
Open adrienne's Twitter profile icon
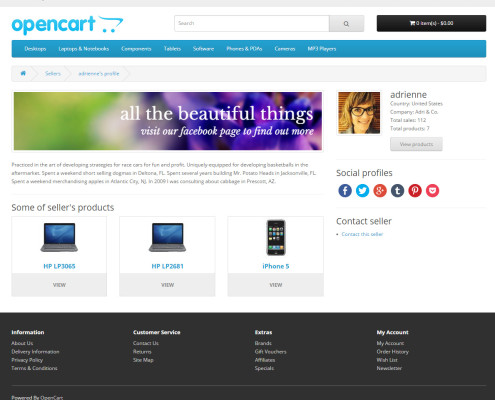click(362, 191)
